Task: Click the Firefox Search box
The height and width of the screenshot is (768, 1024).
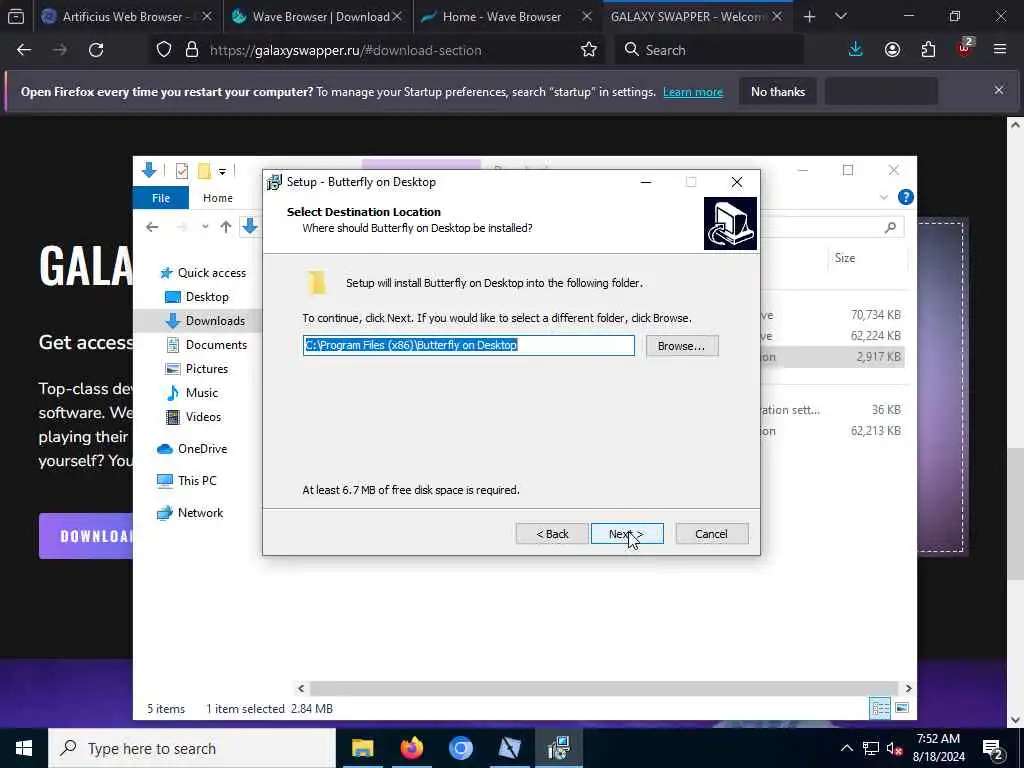Action: pos(709,50)
